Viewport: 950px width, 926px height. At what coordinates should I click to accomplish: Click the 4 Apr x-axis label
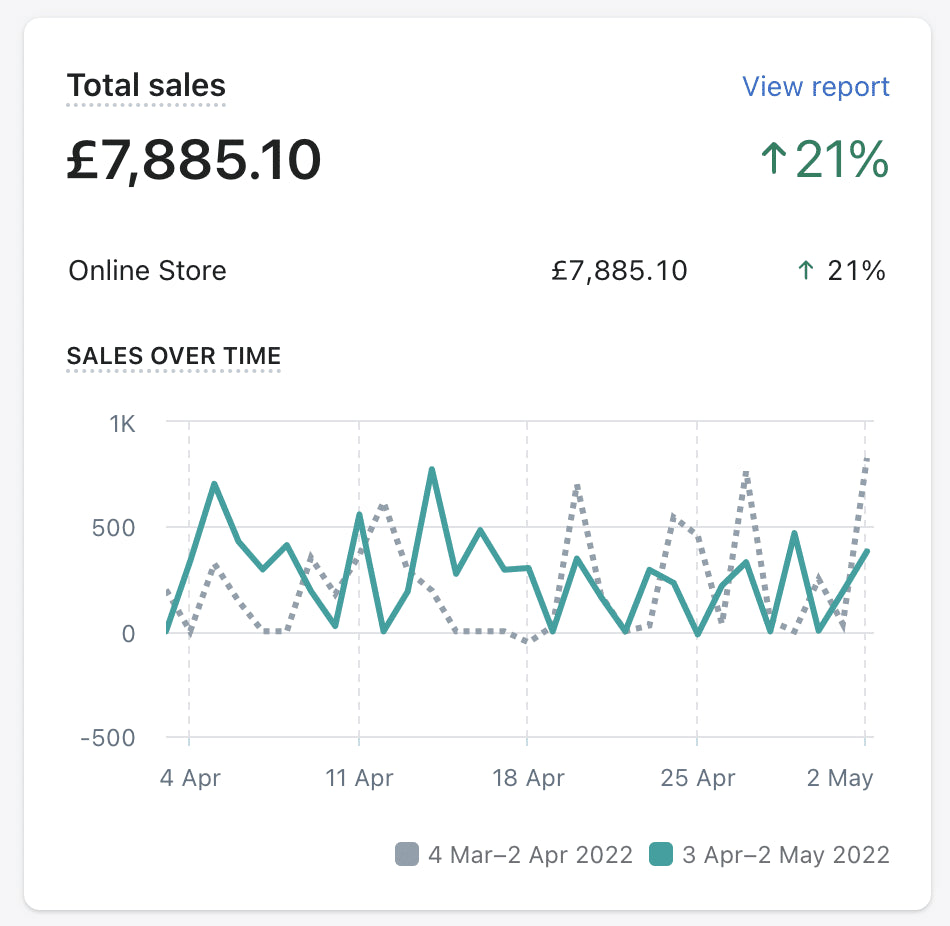point(190,778)
